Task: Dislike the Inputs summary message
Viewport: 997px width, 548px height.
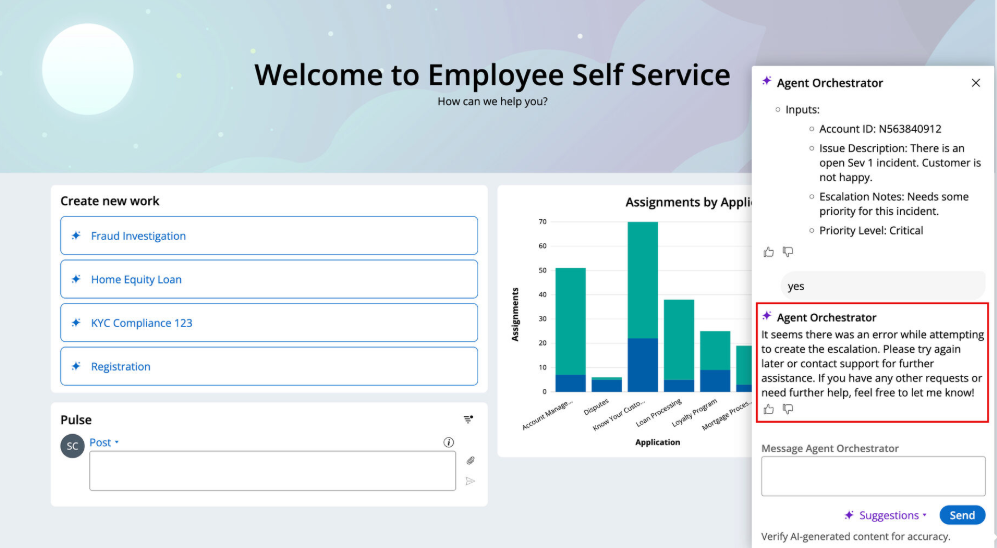Action: (788, 252)
